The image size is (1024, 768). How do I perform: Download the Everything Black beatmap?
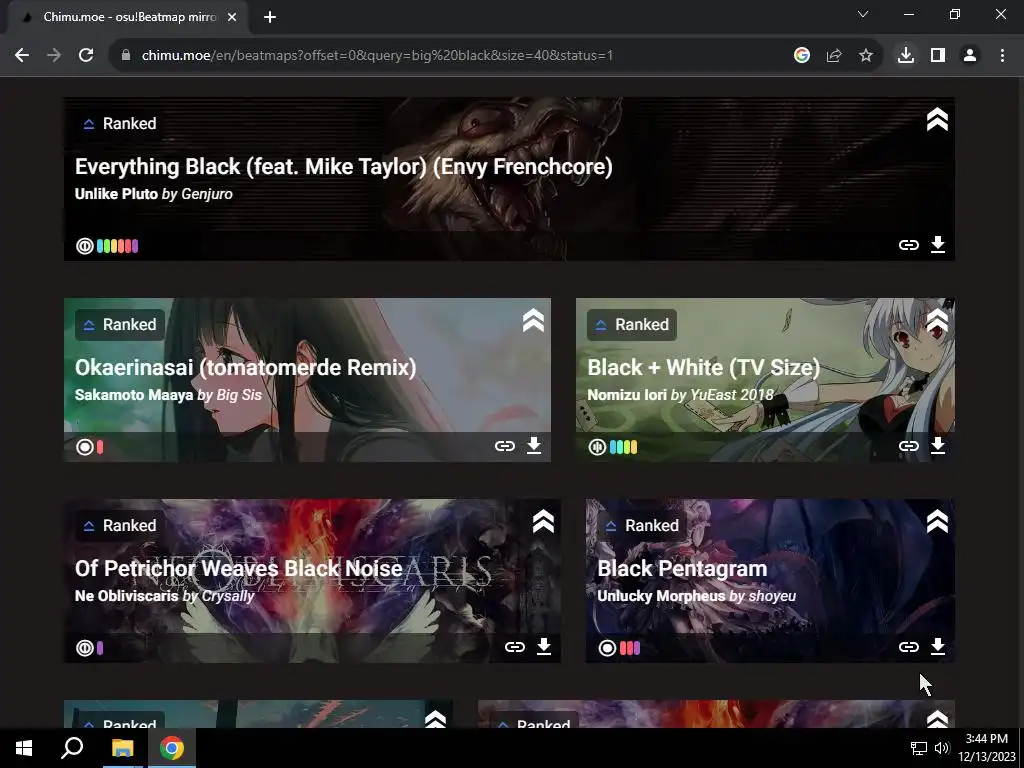click(938, 244)
